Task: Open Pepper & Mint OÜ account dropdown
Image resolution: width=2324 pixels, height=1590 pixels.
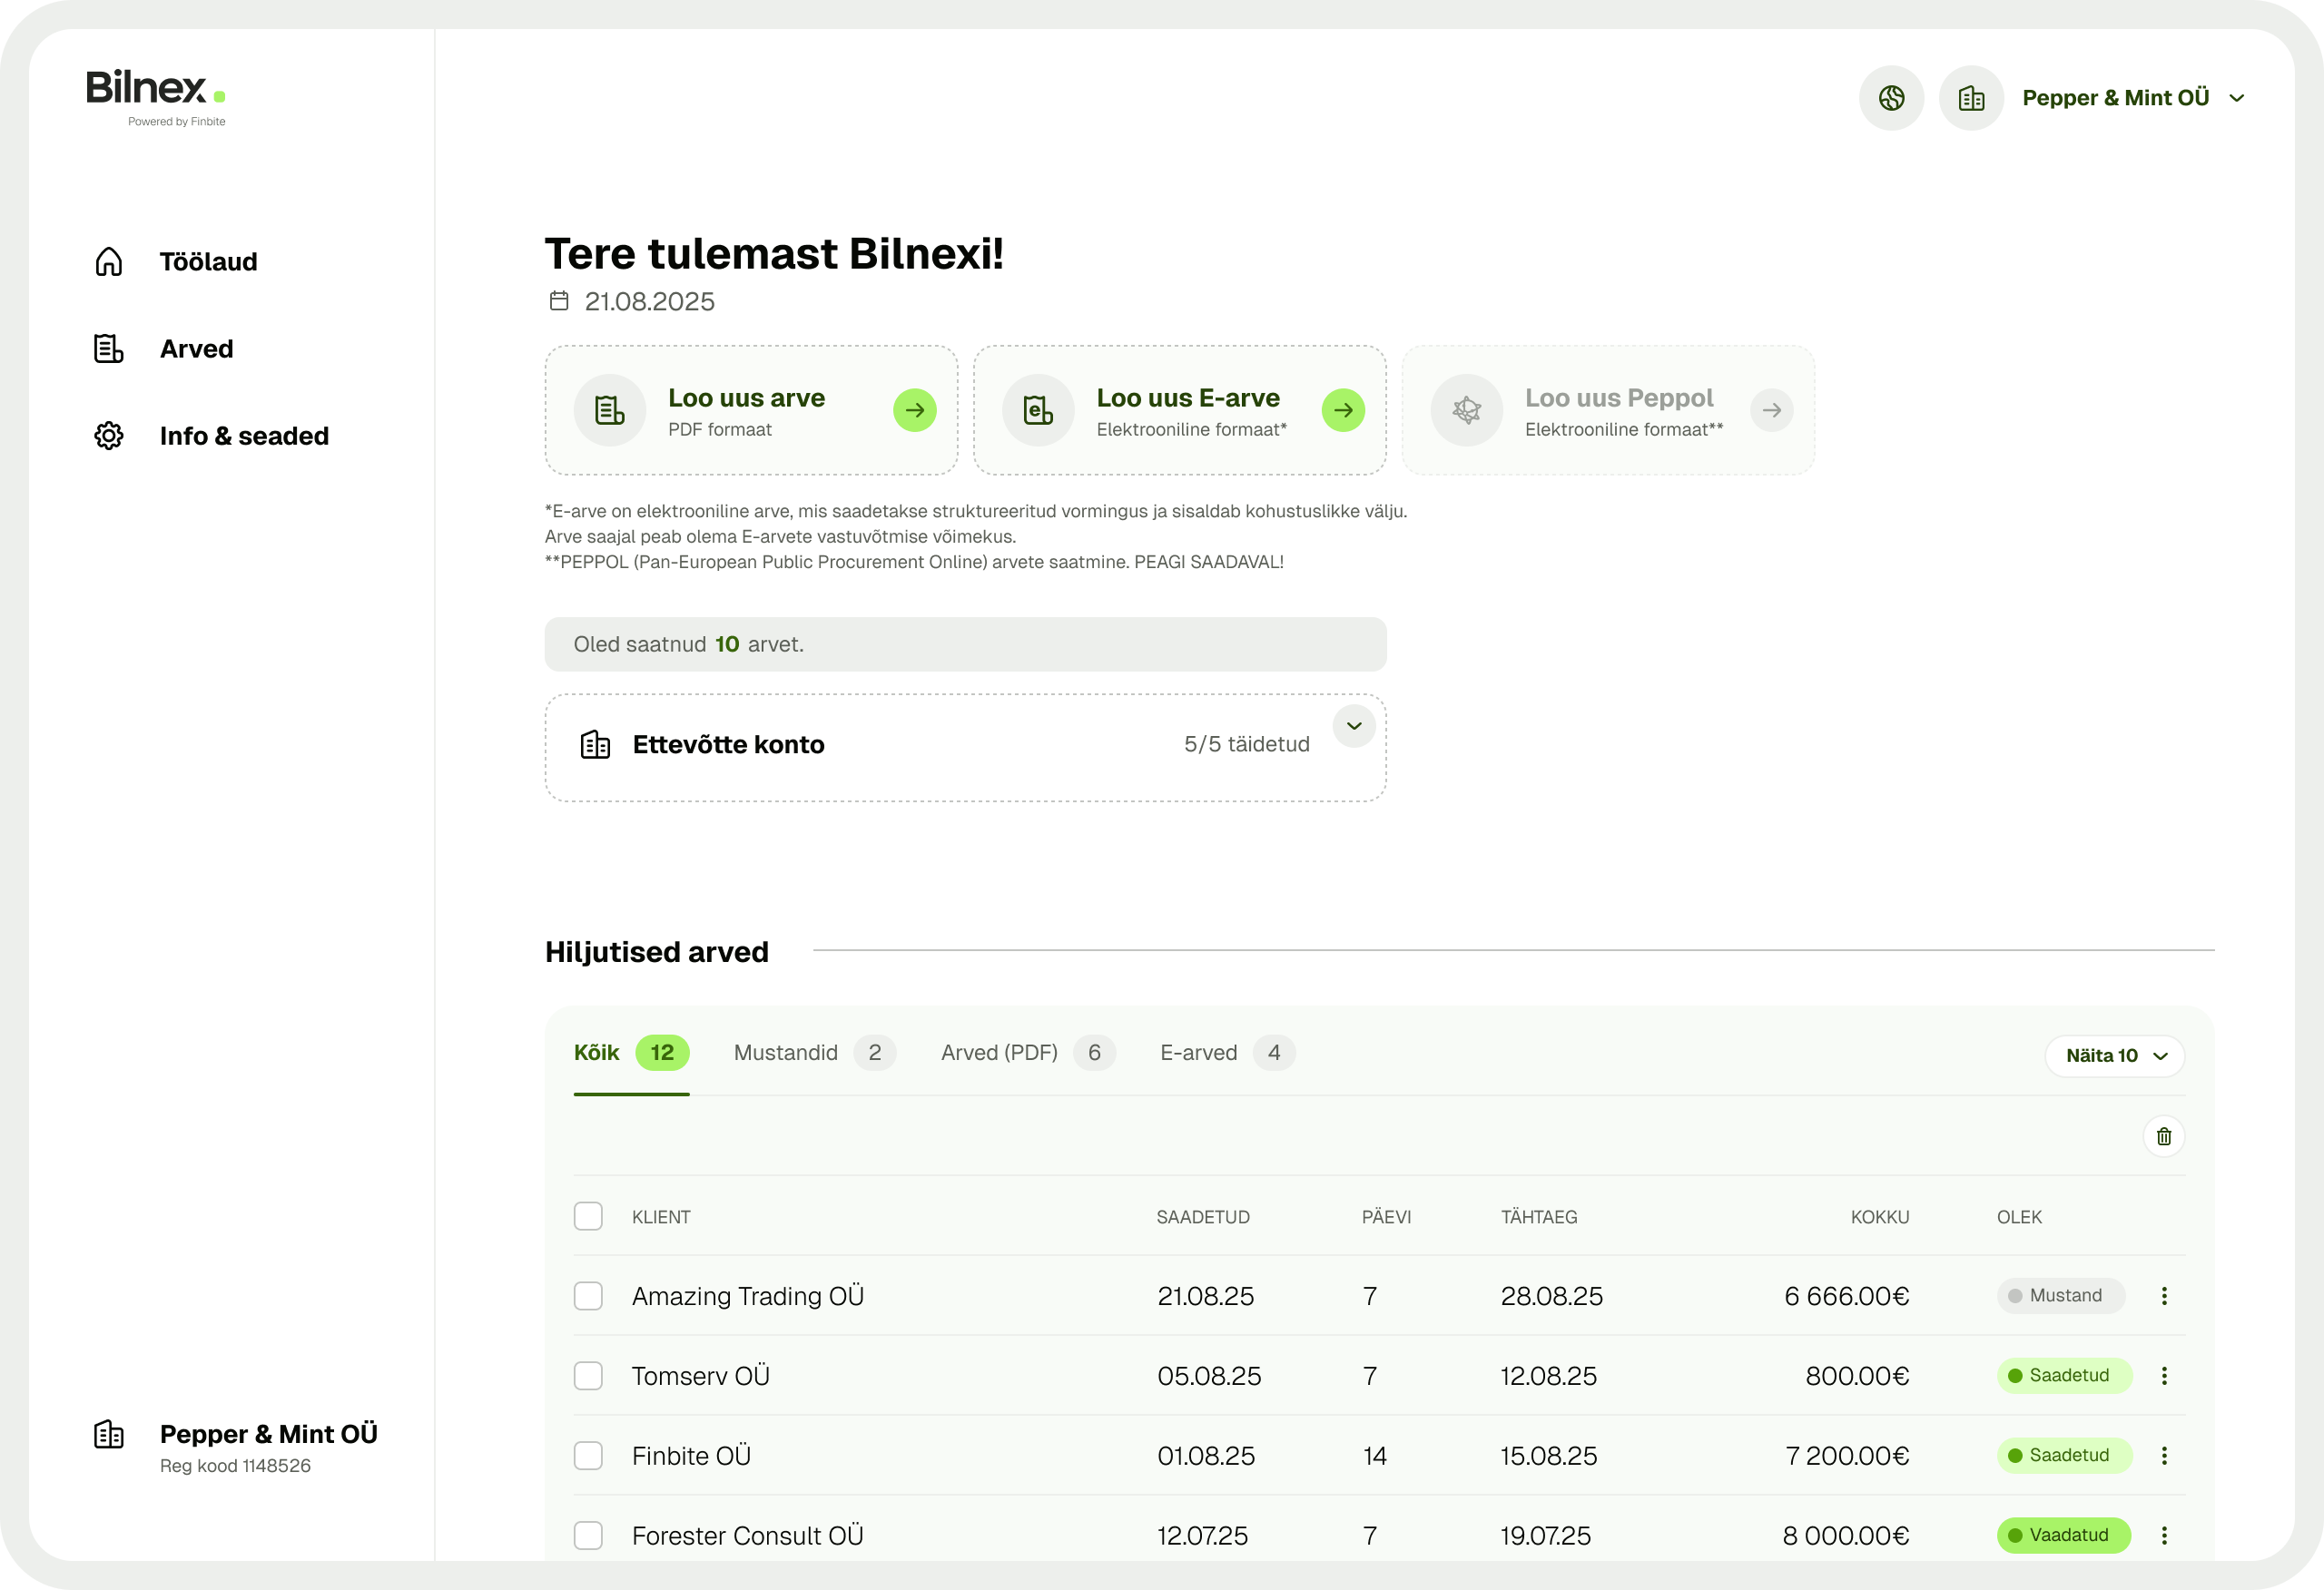Action: 2133,98
